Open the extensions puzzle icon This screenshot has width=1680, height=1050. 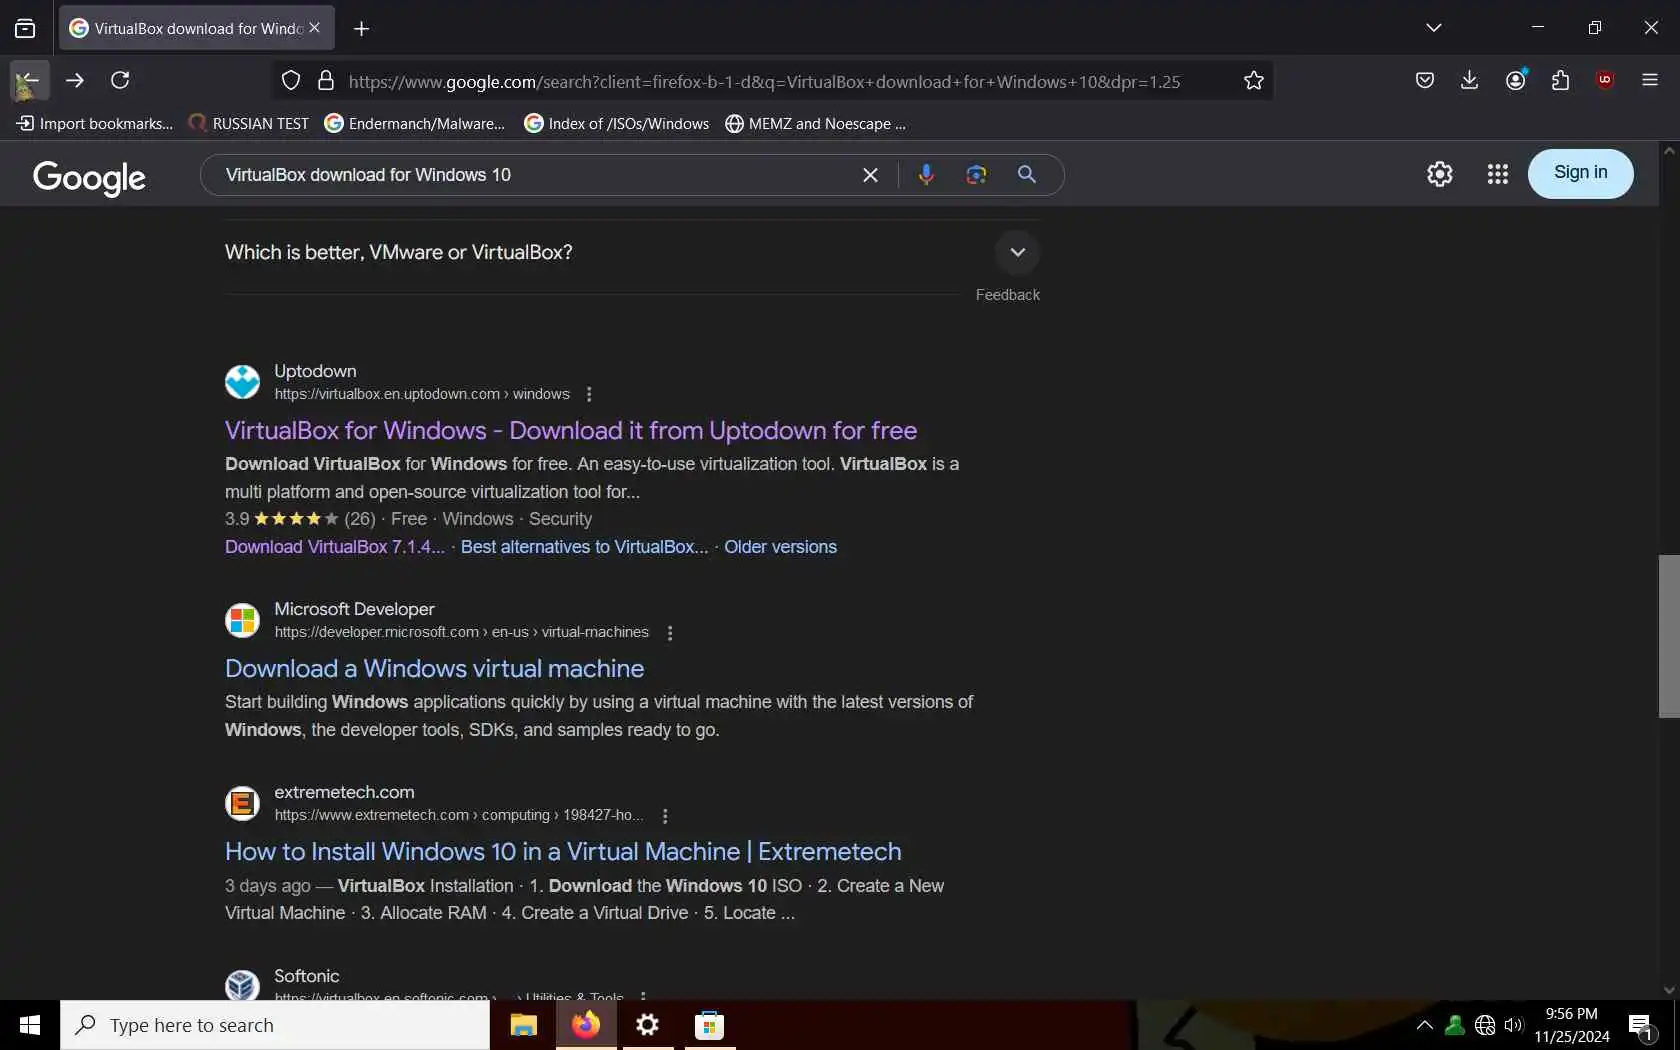tap(1560, 80)
